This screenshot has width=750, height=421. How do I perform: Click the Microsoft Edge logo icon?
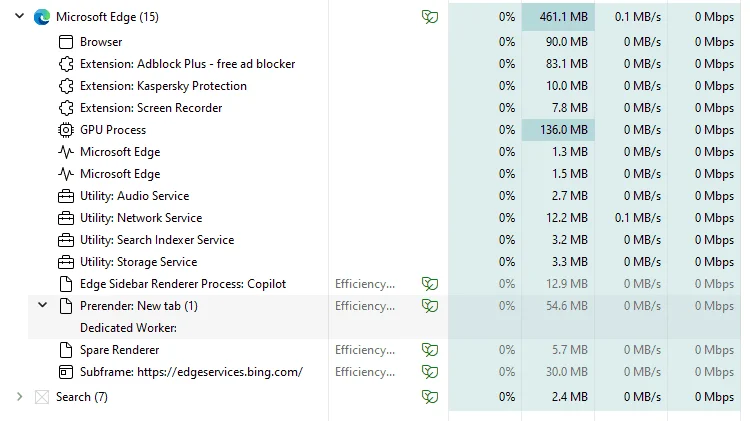pos(42,17)
